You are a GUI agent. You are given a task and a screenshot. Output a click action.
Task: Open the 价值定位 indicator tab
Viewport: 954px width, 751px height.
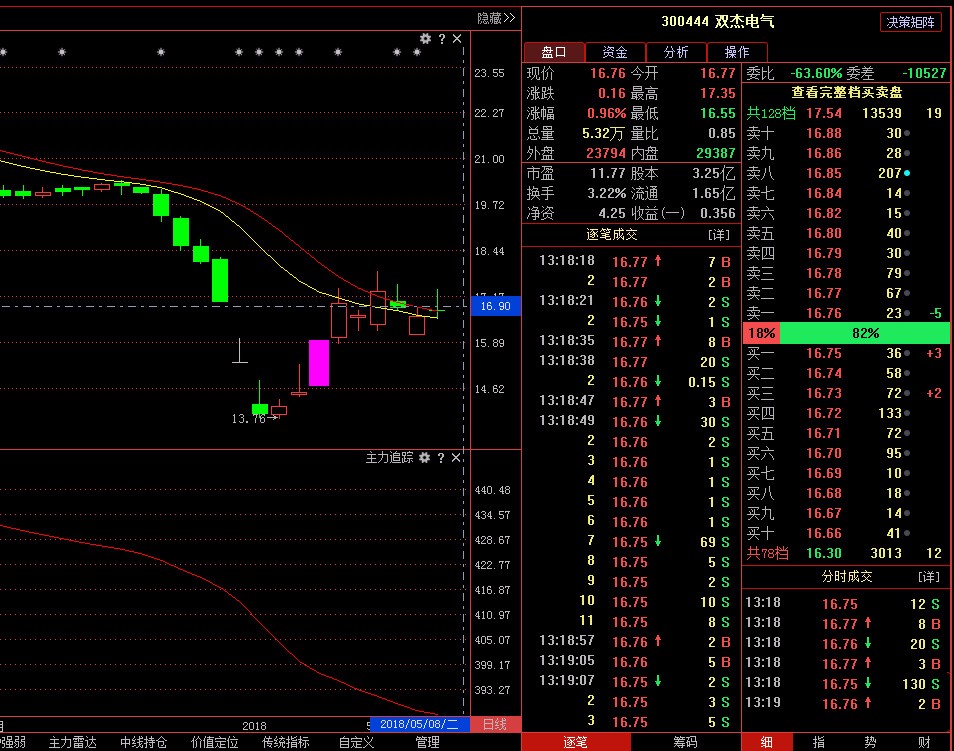click(x=215, y=742)
